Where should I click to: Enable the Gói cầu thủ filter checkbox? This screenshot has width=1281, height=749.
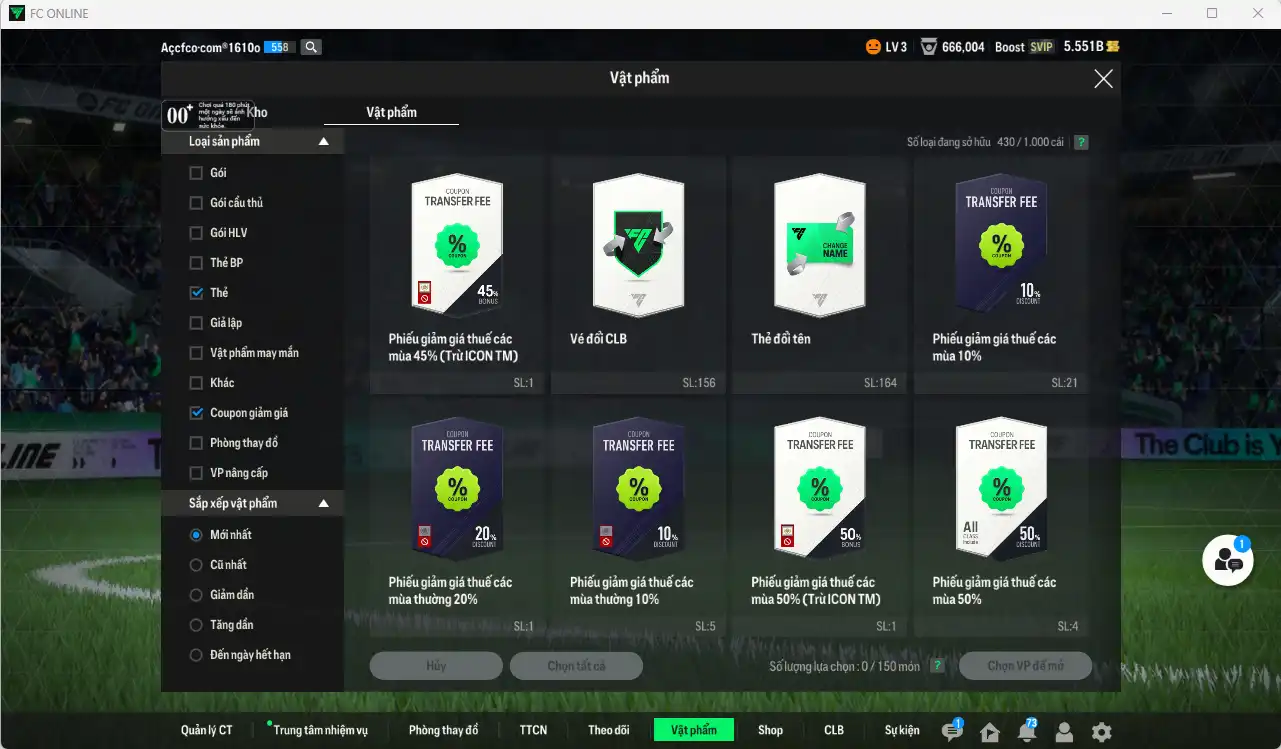[196, 203]
